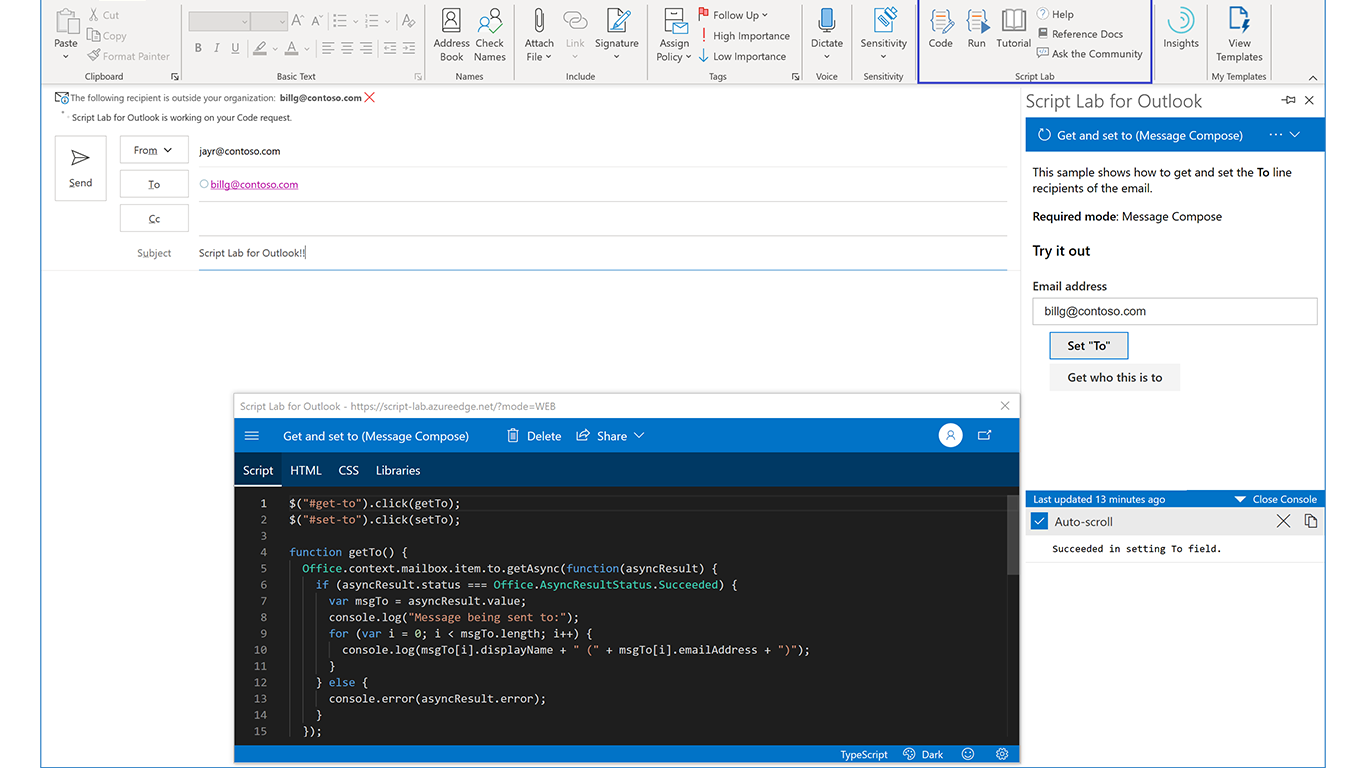
Task: Apply the red font color
Action: click(291, 47)
